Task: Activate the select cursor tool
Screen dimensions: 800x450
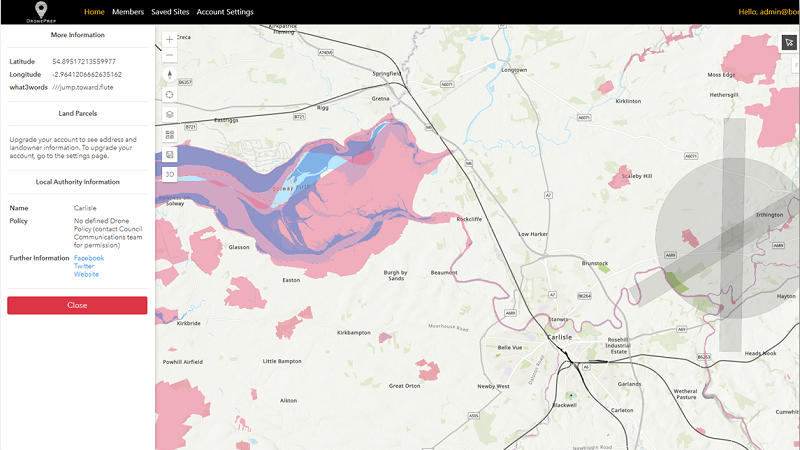Action: pos(789,42)
